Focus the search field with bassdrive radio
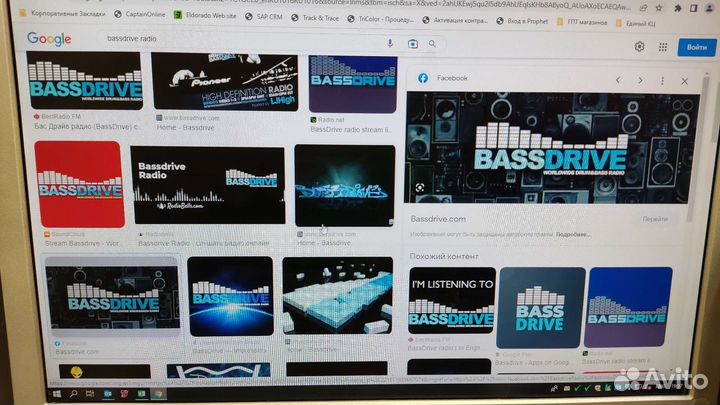Viewport: 720px width, 405px height. click(x=243, y=39)
